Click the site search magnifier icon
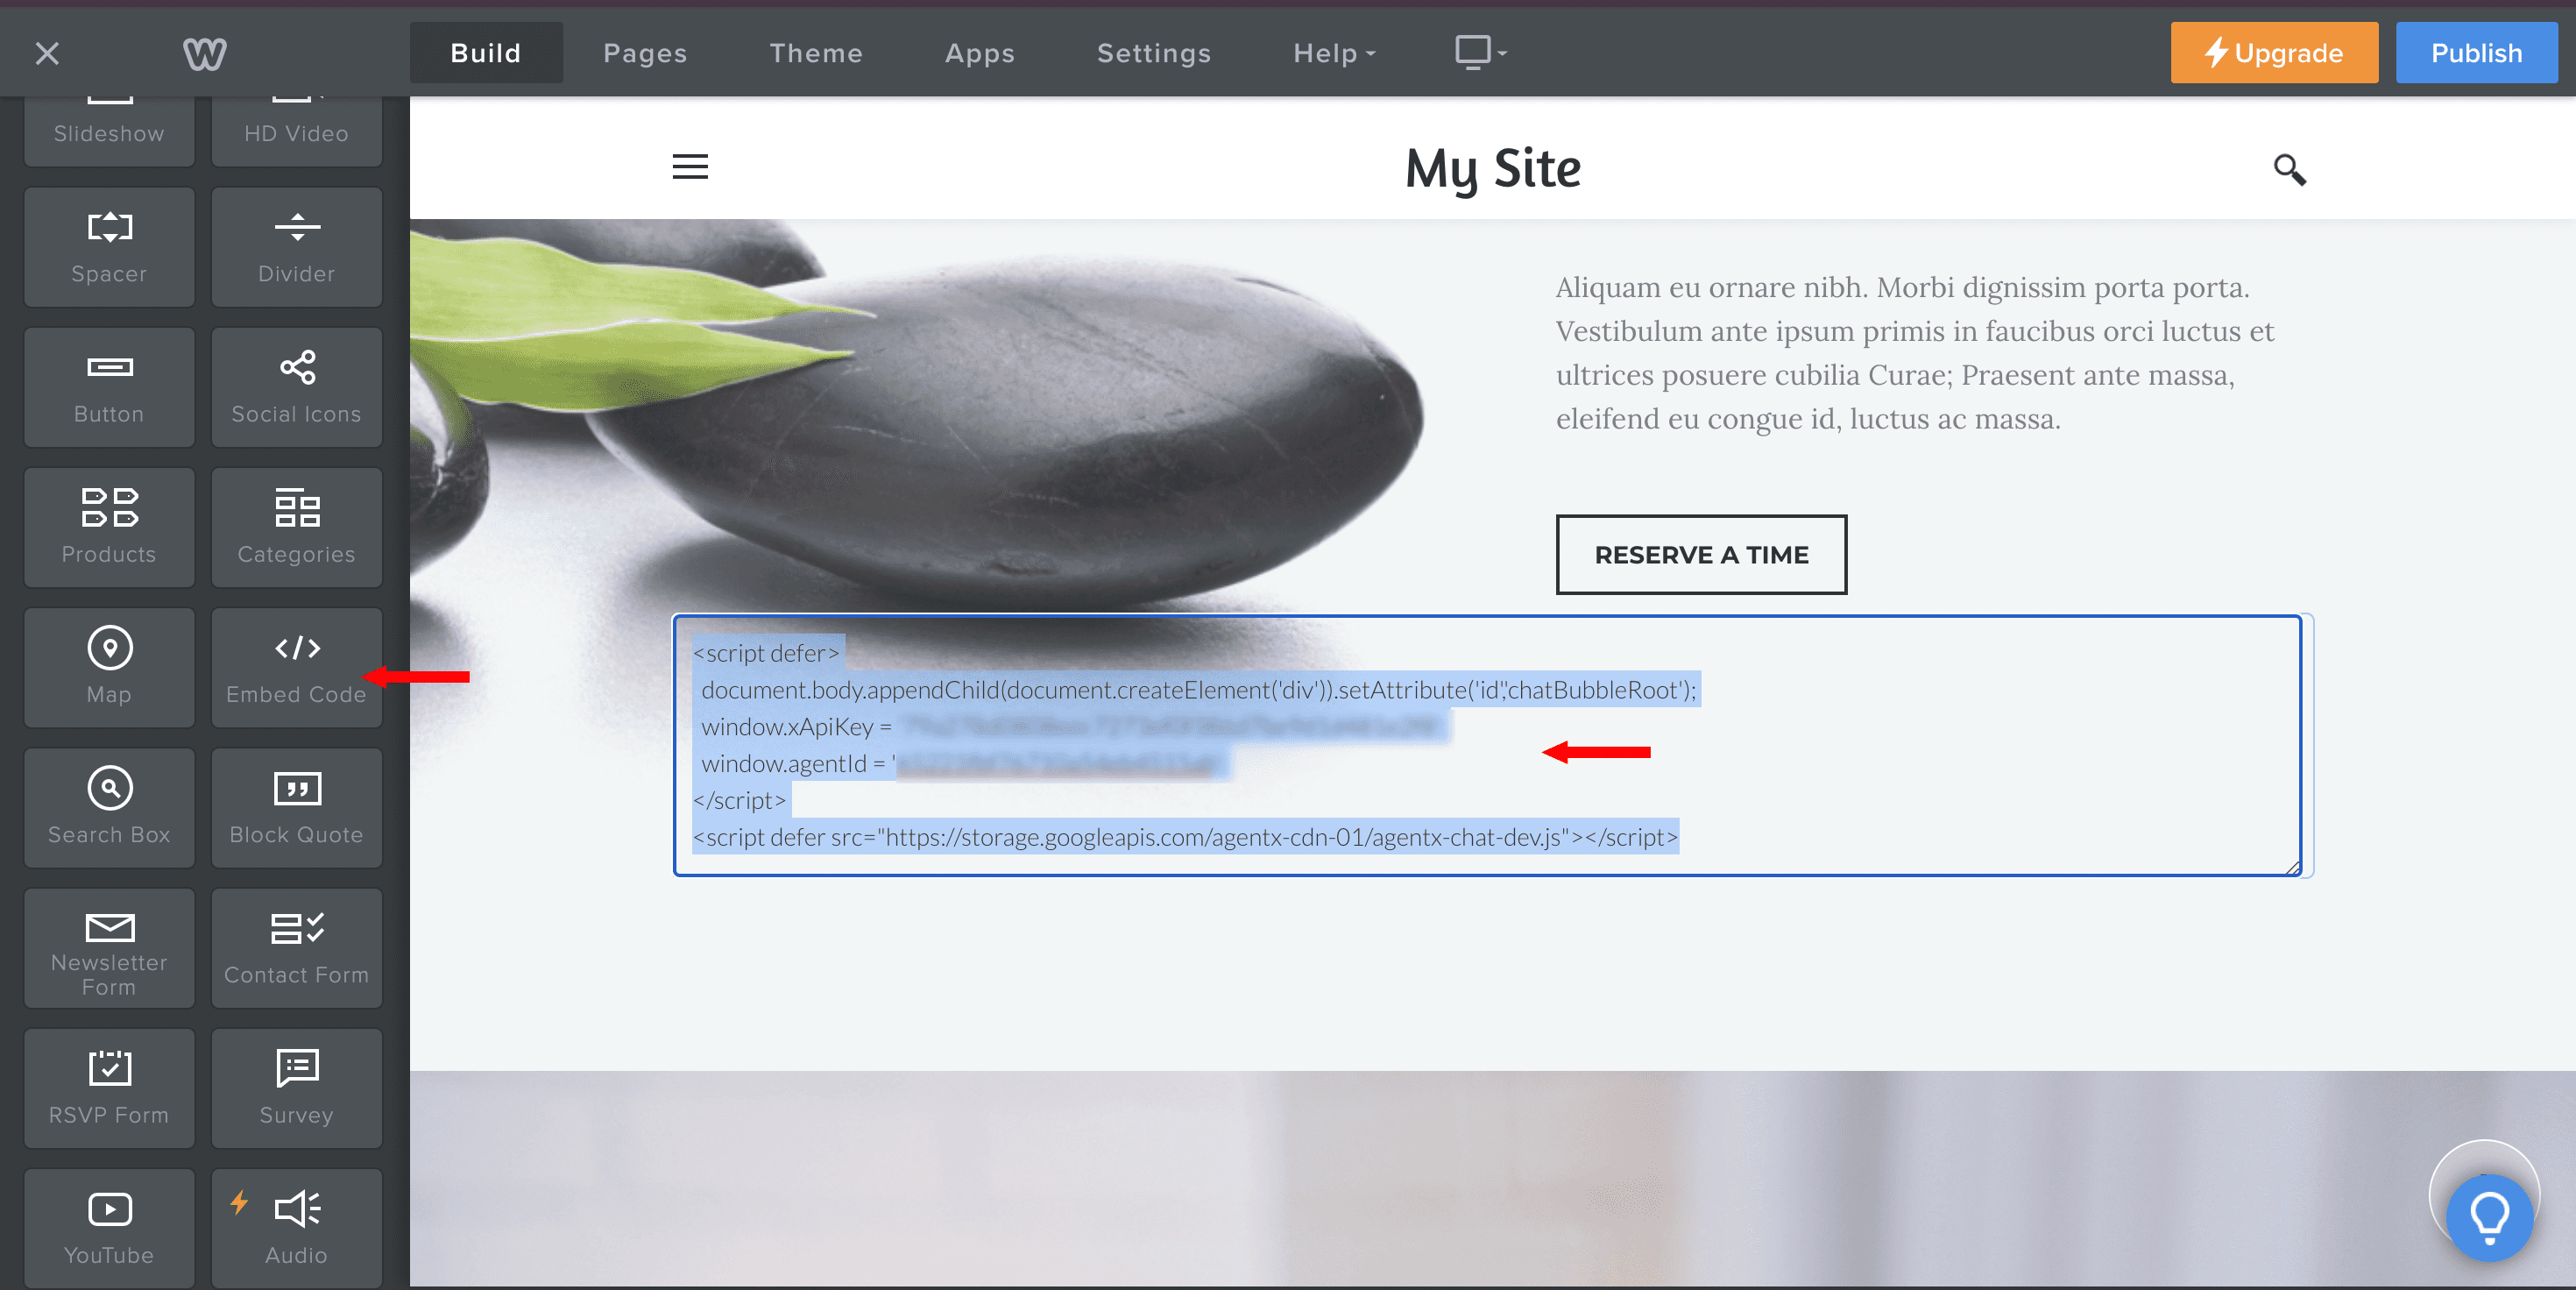Image resolution: width=2576 pixels, height=1290 pixels. point(2289,169)
